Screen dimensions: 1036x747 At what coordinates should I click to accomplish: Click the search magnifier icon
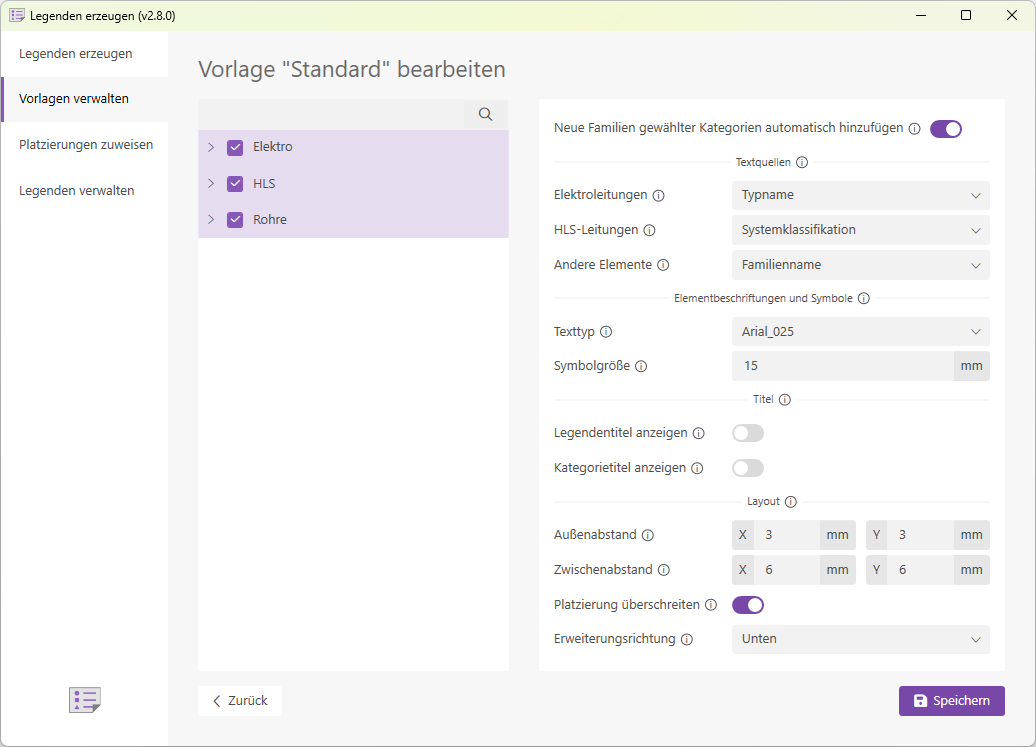[x=485, y=114]
